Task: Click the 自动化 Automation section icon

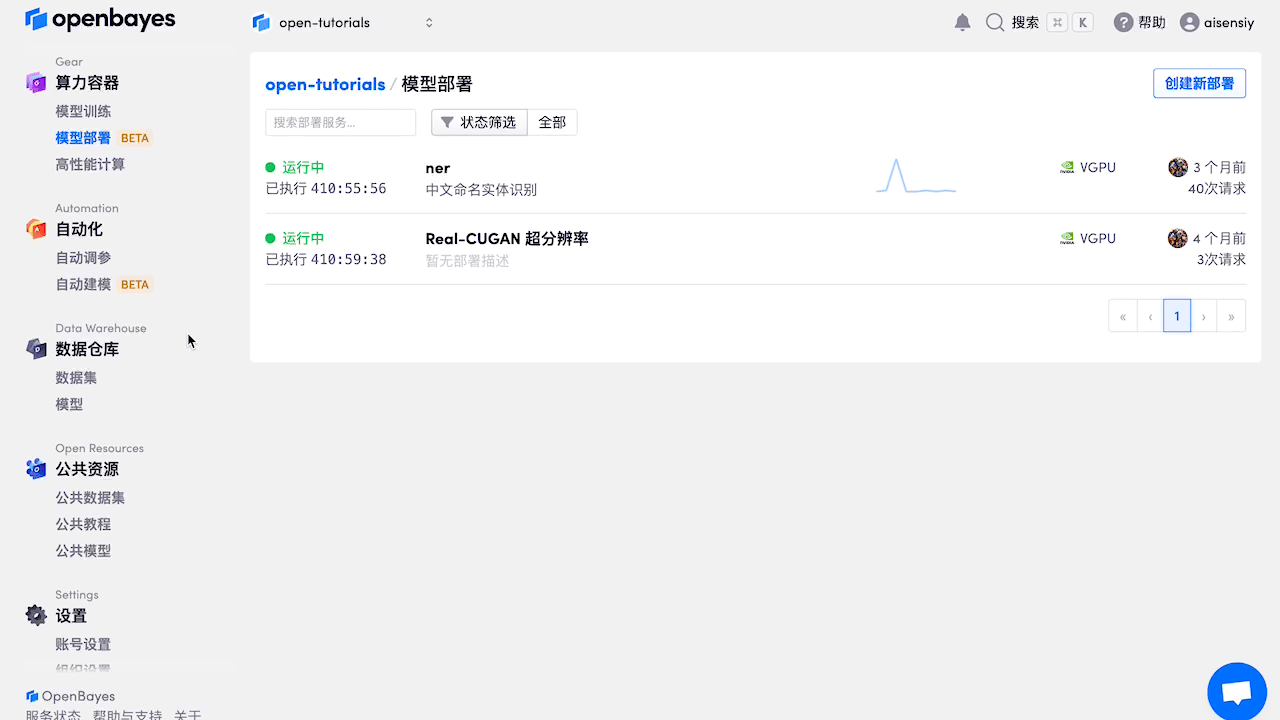Action: pos(36,229)
